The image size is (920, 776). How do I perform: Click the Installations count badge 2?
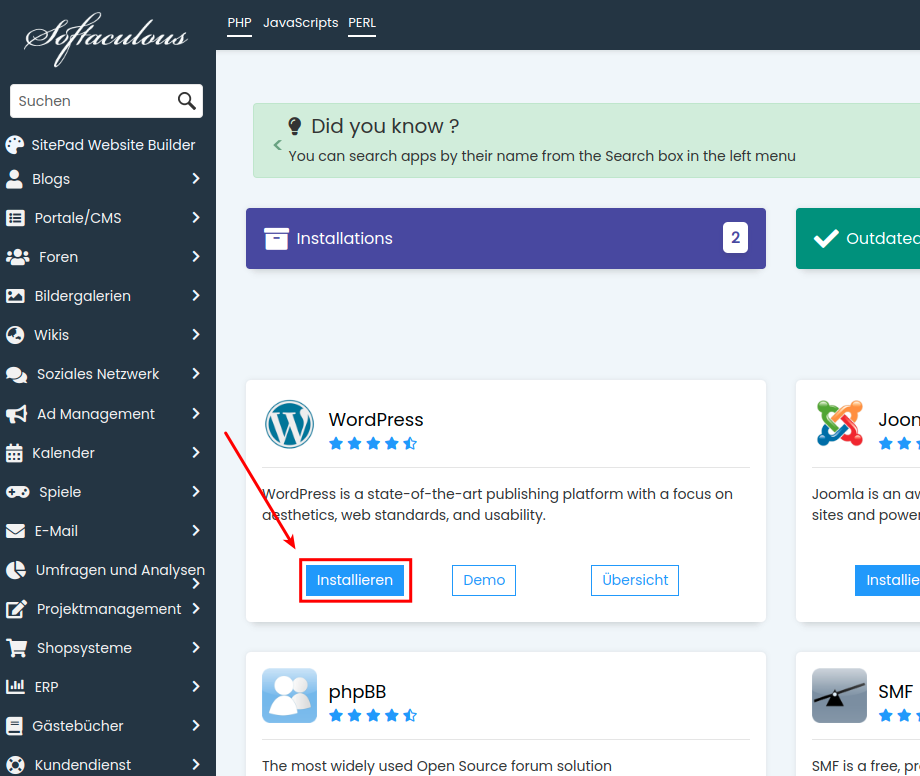[x=735, y=238]
